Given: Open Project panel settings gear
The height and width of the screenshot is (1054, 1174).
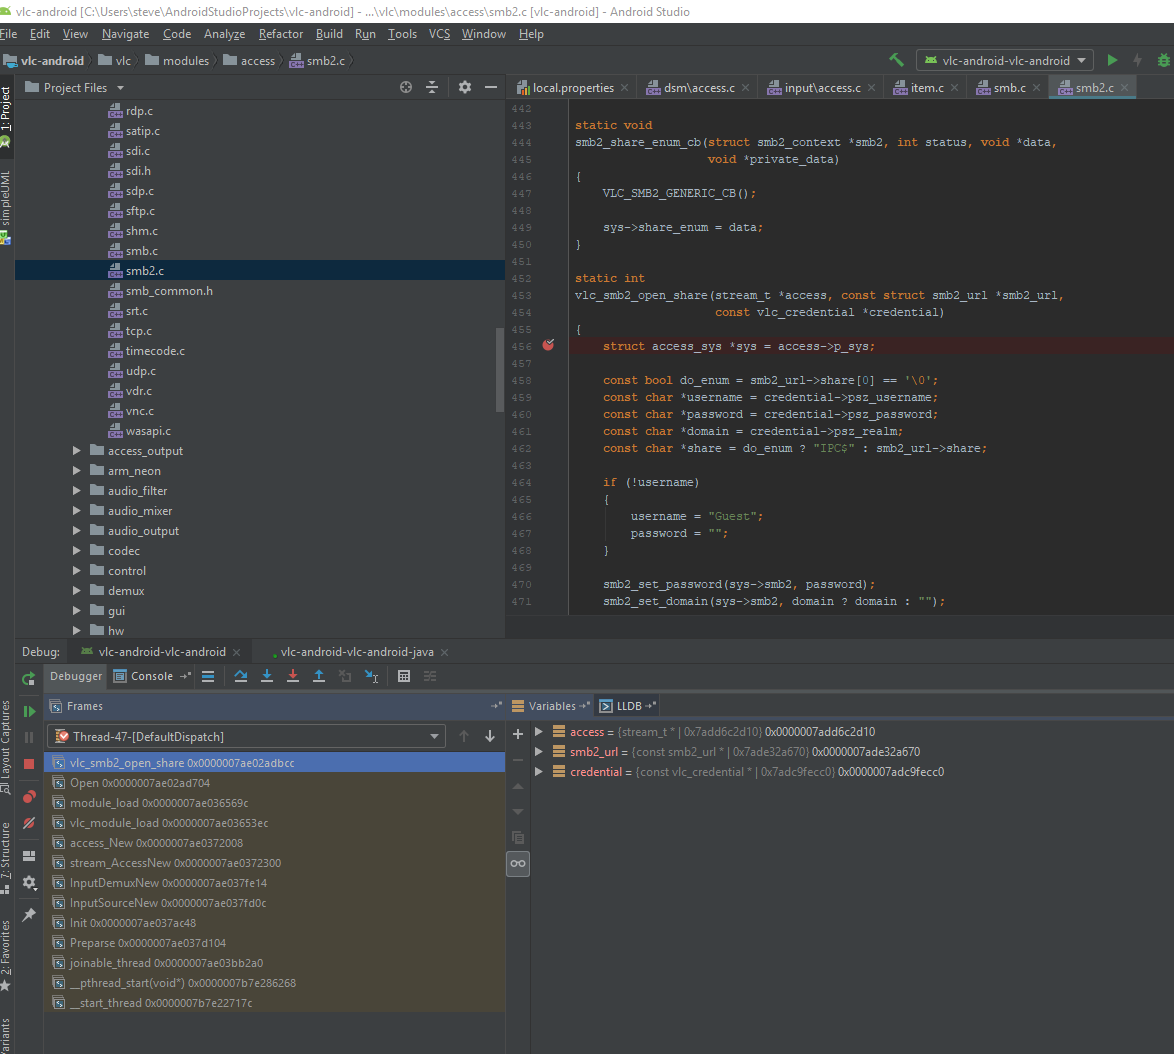Looking at the screenshot, I should point(465,87).
